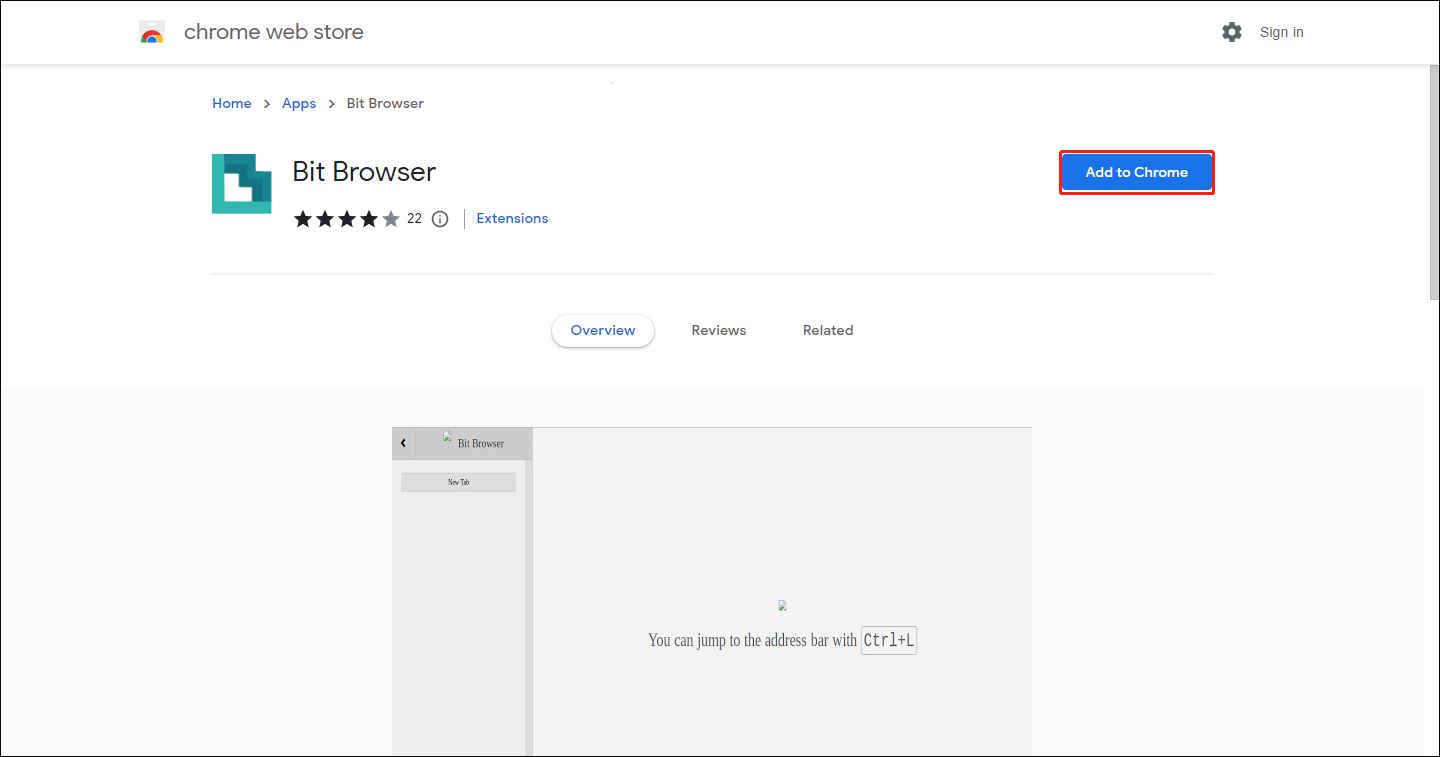This screenshot has width=1440, height=757.
Task: Click the Ctrl+L key hint in preview
Action: [x=889, y=640]
